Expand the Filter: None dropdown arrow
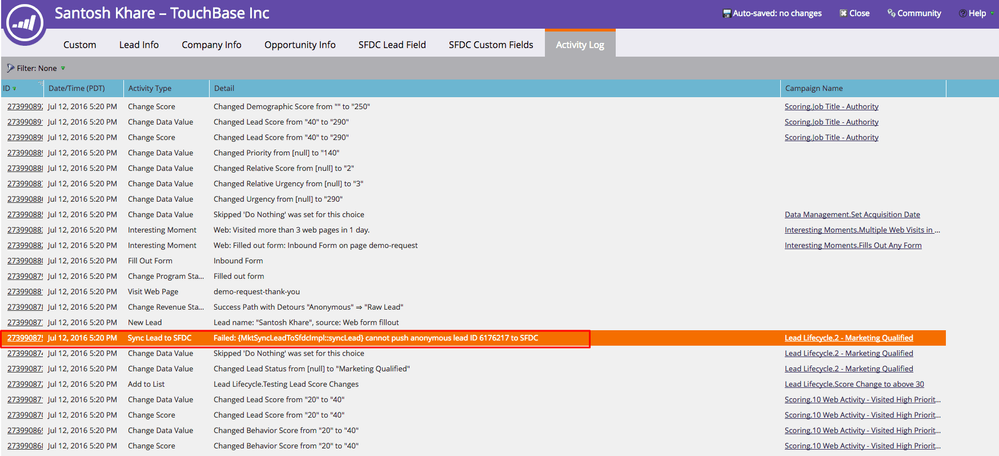Screen dimensions: 999x456 click(x=63, y=68)
